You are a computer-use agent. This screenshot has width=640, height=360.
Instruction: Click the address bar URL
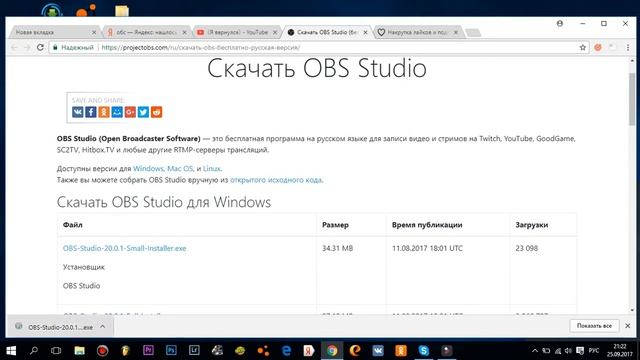pyautogui.click(x=201, y=47)
